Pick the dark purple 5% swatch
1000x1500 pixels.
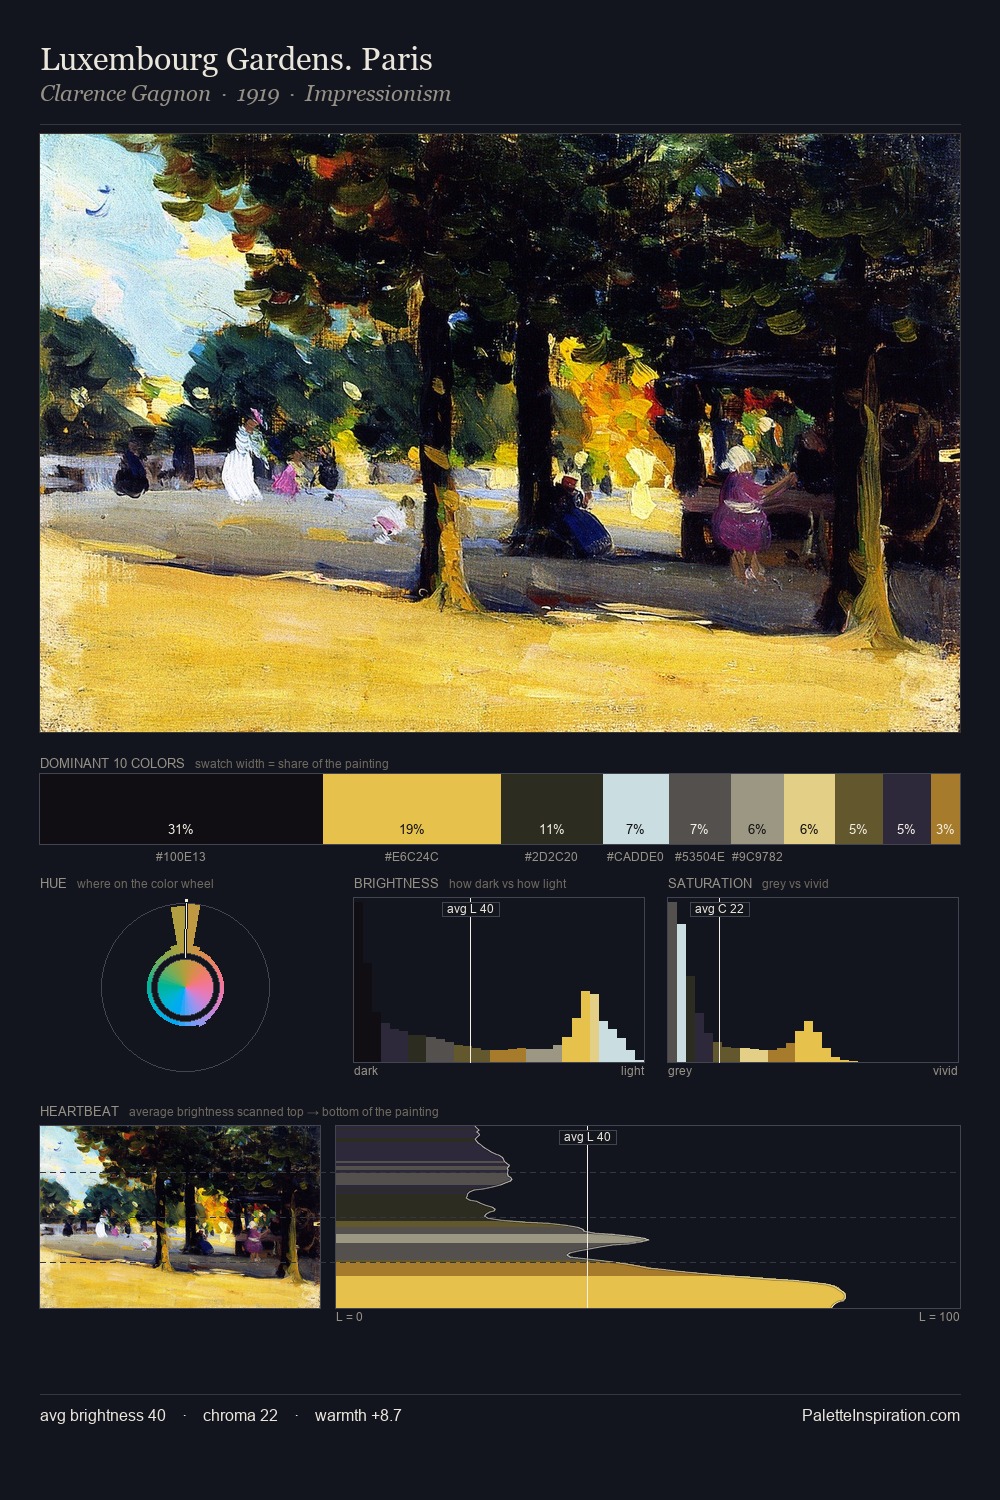pyautogui.click(x=907, y=809)
